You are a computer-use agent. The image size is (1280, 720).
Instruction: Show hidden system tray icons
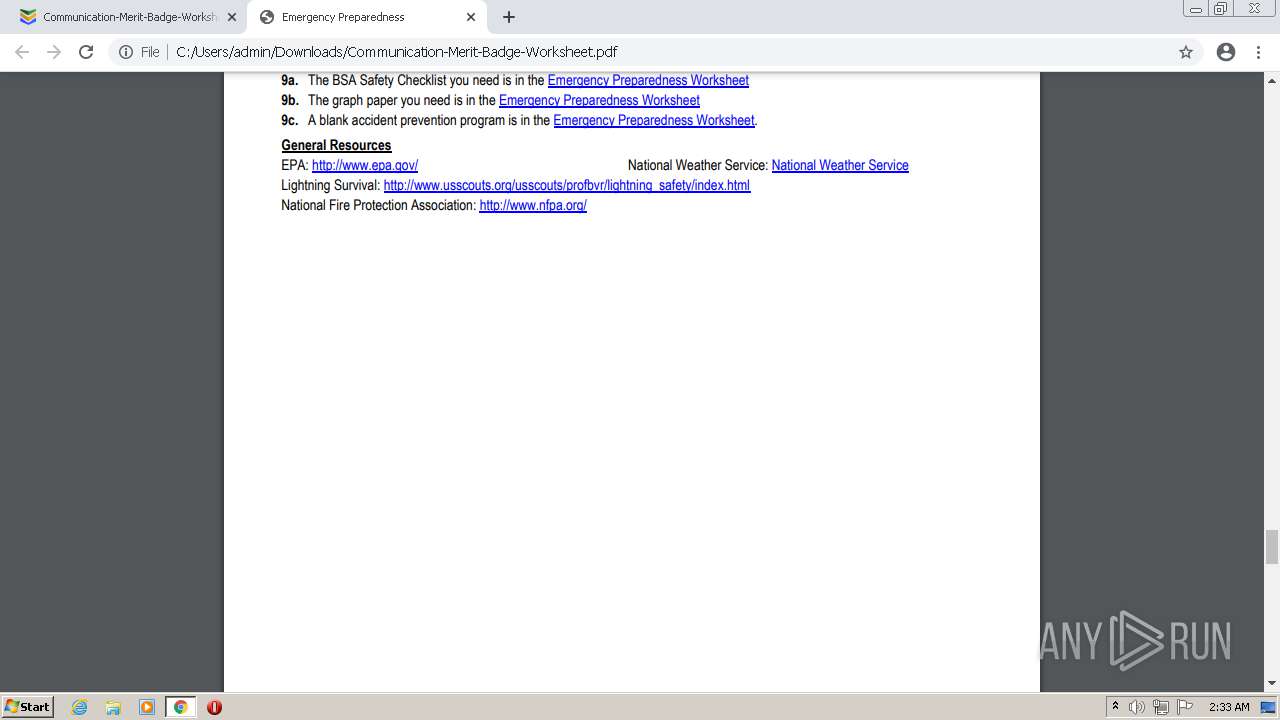point(1115,707)
